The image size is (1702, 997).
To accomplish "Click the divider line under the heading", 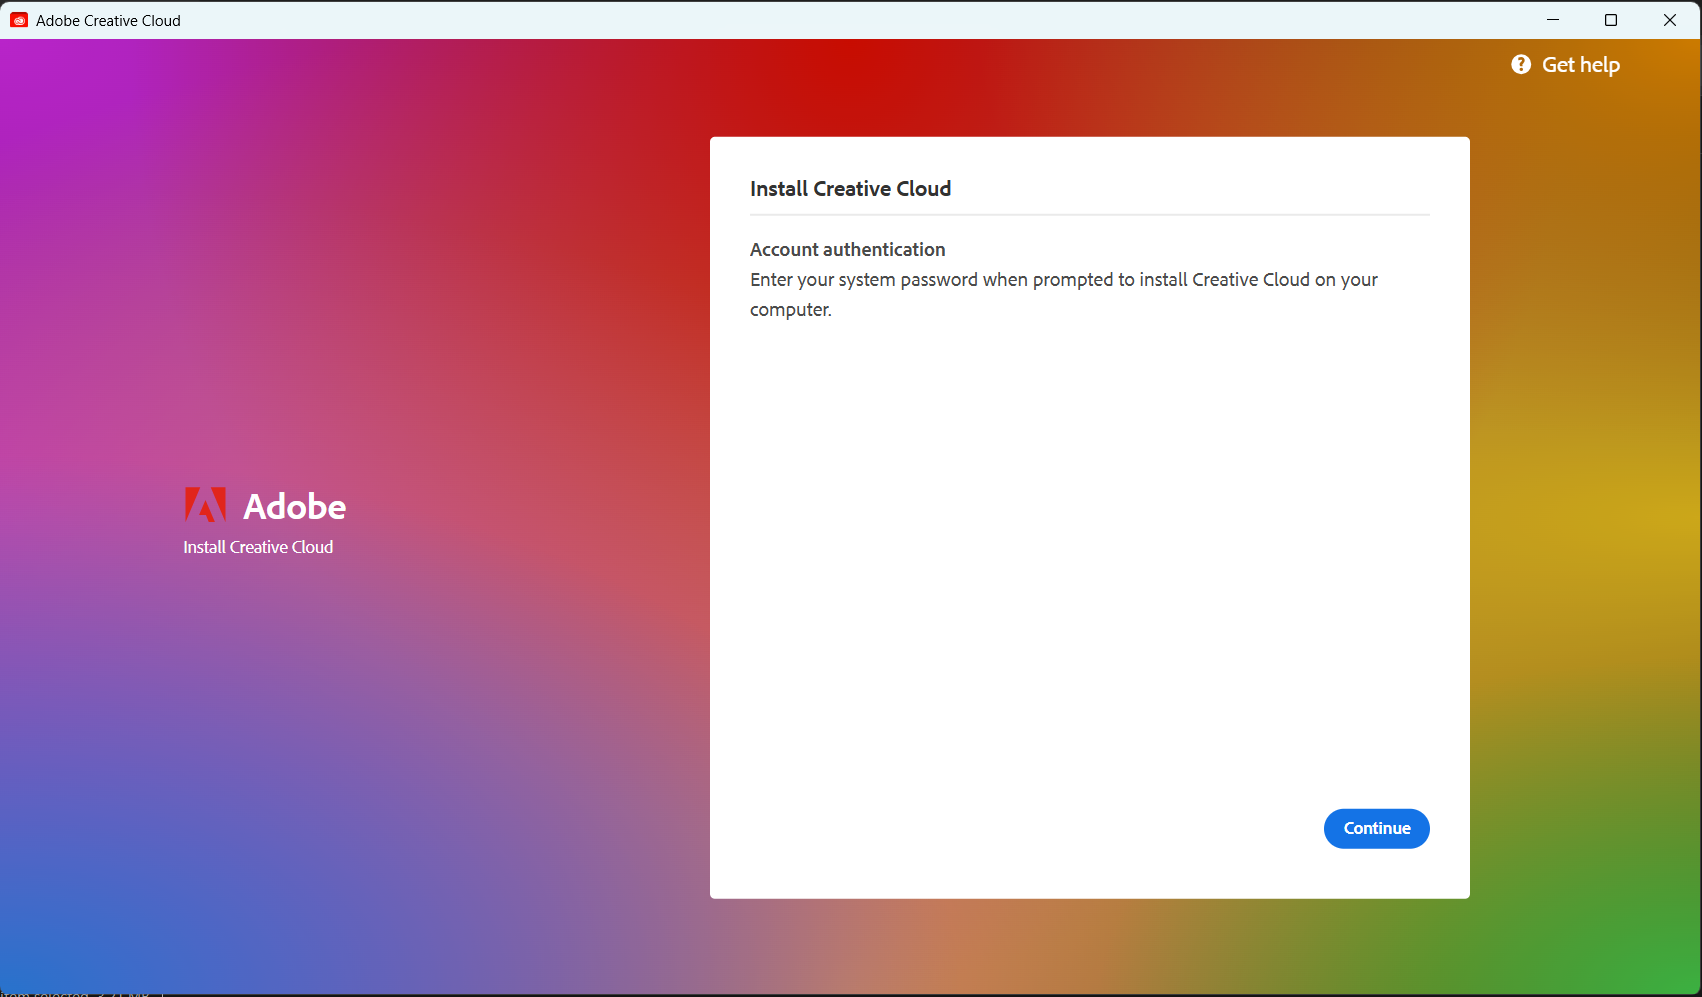I will (x=1089, y=214).
